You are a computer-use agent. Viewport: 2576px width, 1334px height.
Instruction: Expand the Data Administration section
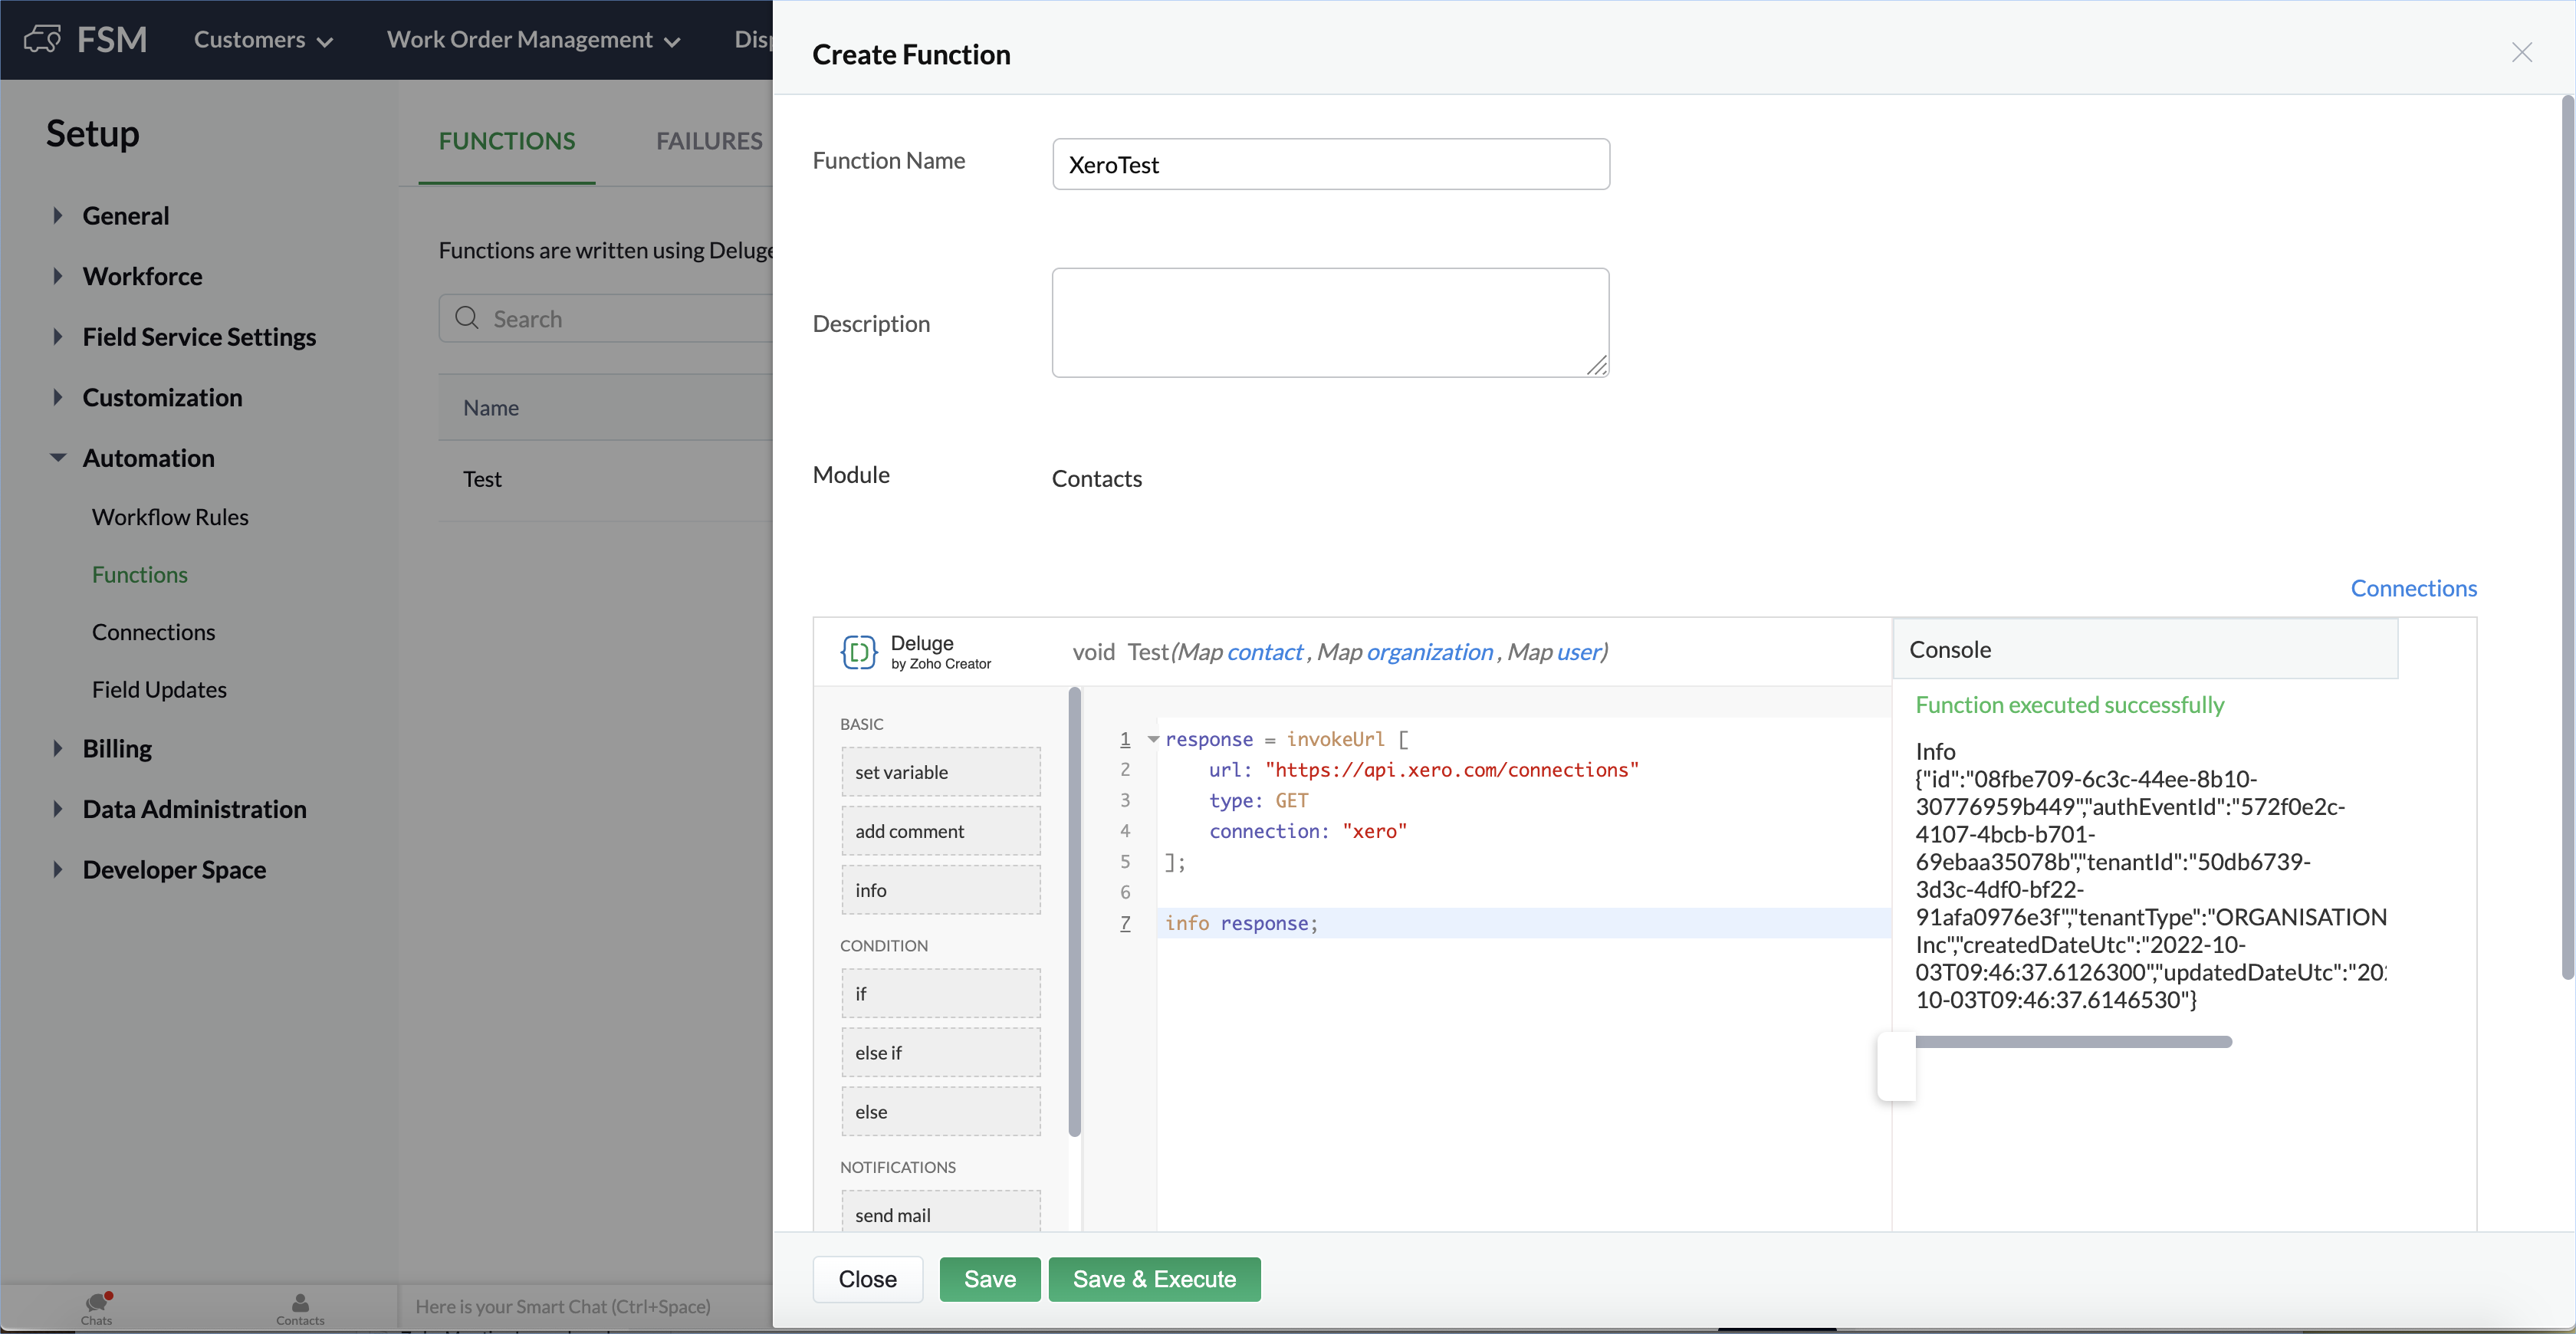(57, 809)
